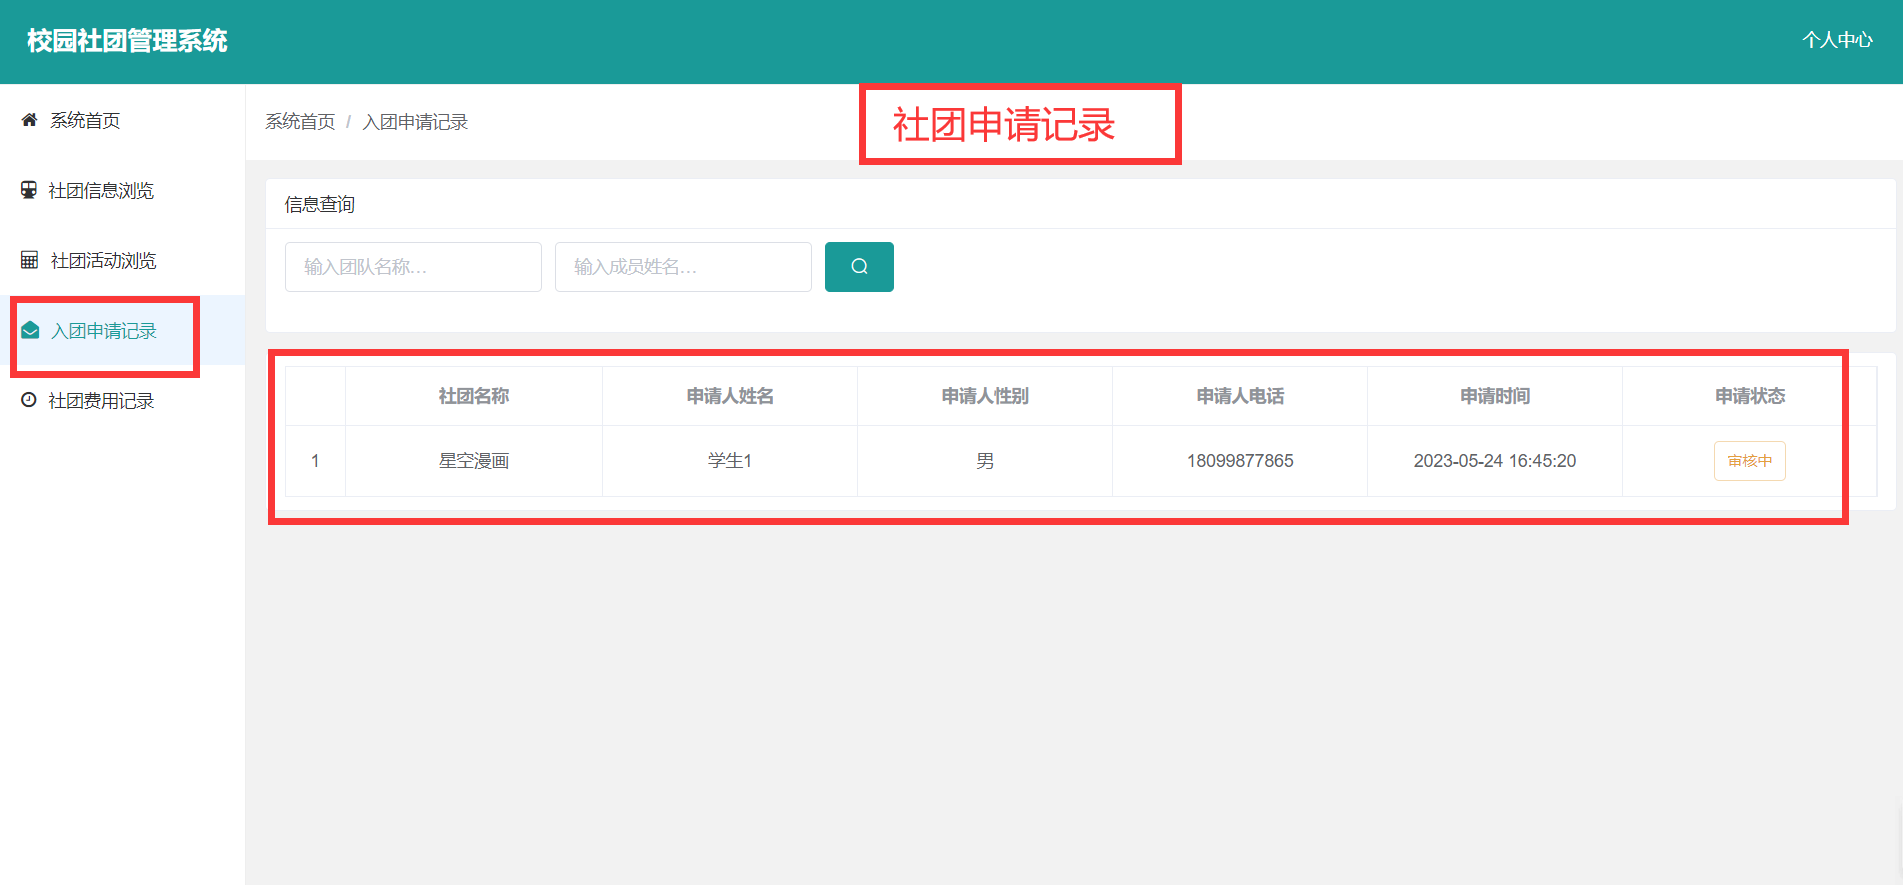
Task: Click 系统首页 breadcrumb link
Action: [x=300, y=122]
